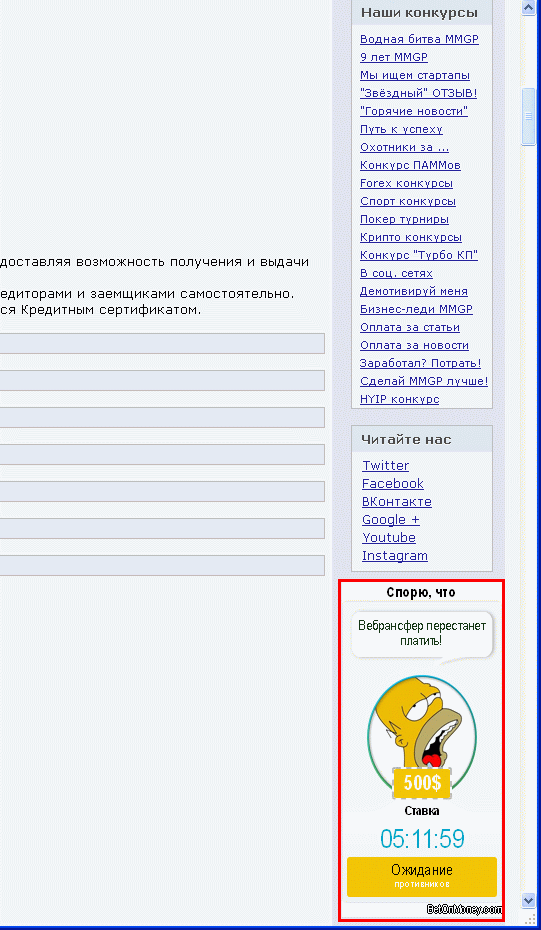Open the Водная битва MMGP contest link
The width and height of the screenshot is (541, 930).
(x=419, y=40)
